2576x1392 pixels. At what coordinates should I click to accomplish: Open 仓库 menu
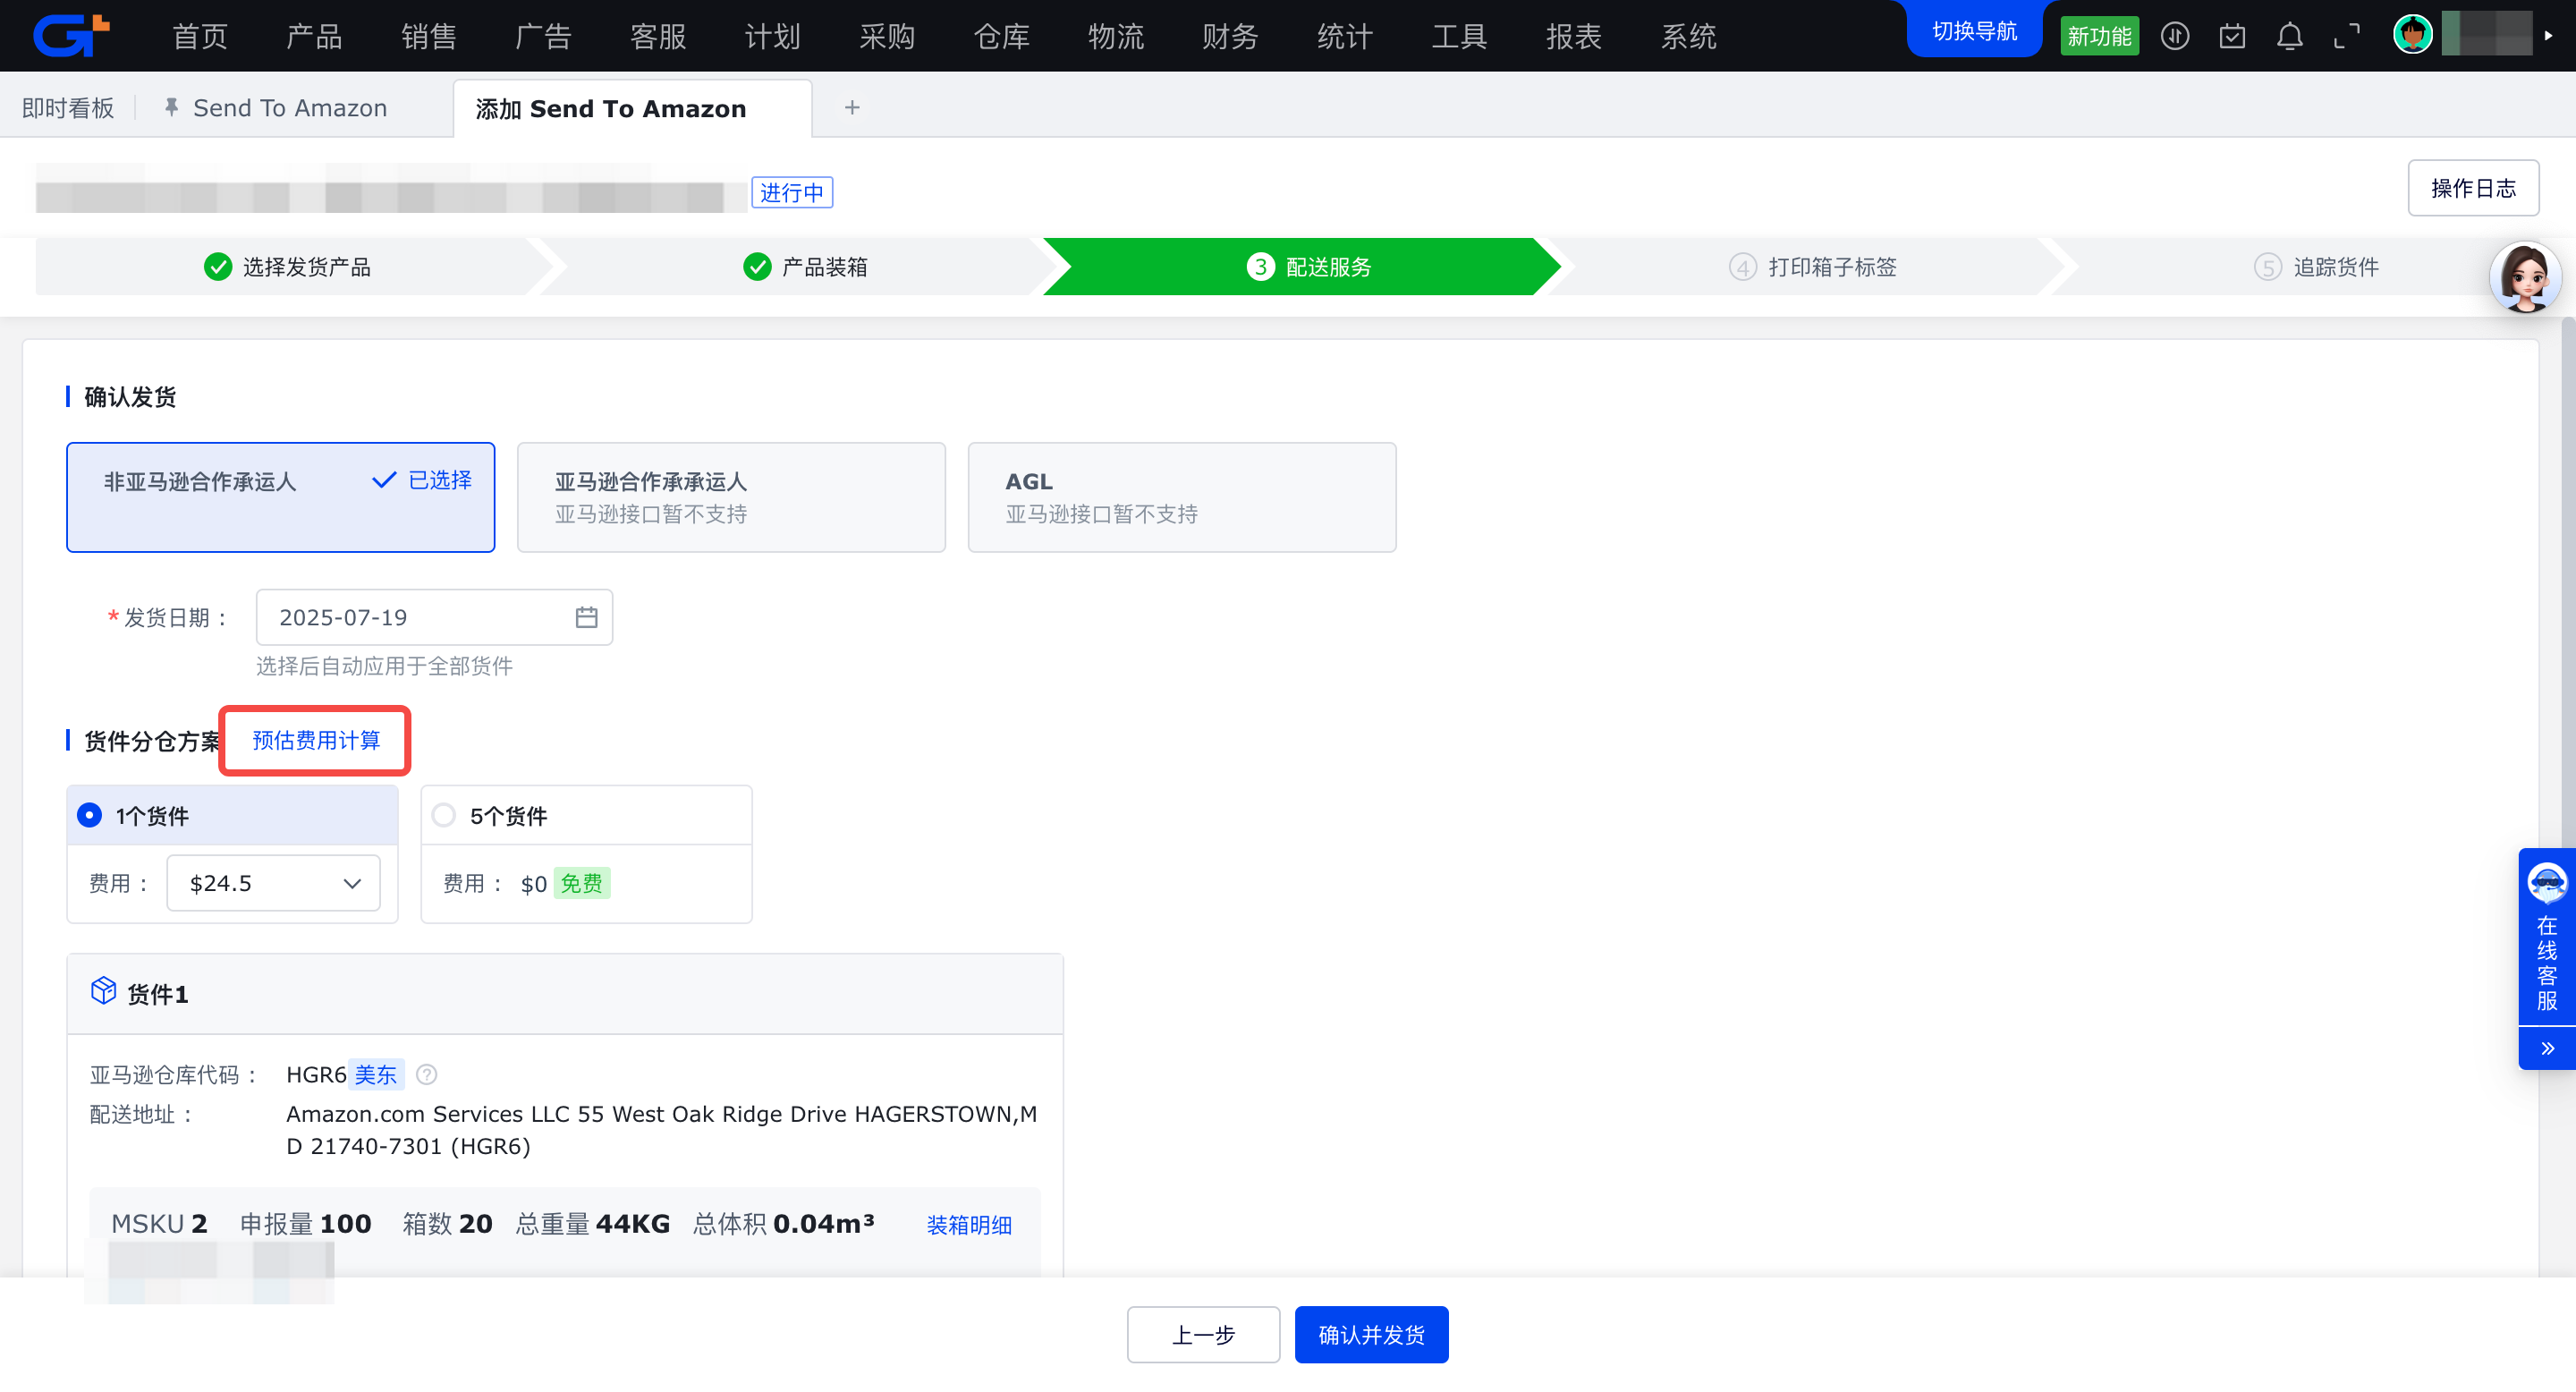click(1001, 37)
